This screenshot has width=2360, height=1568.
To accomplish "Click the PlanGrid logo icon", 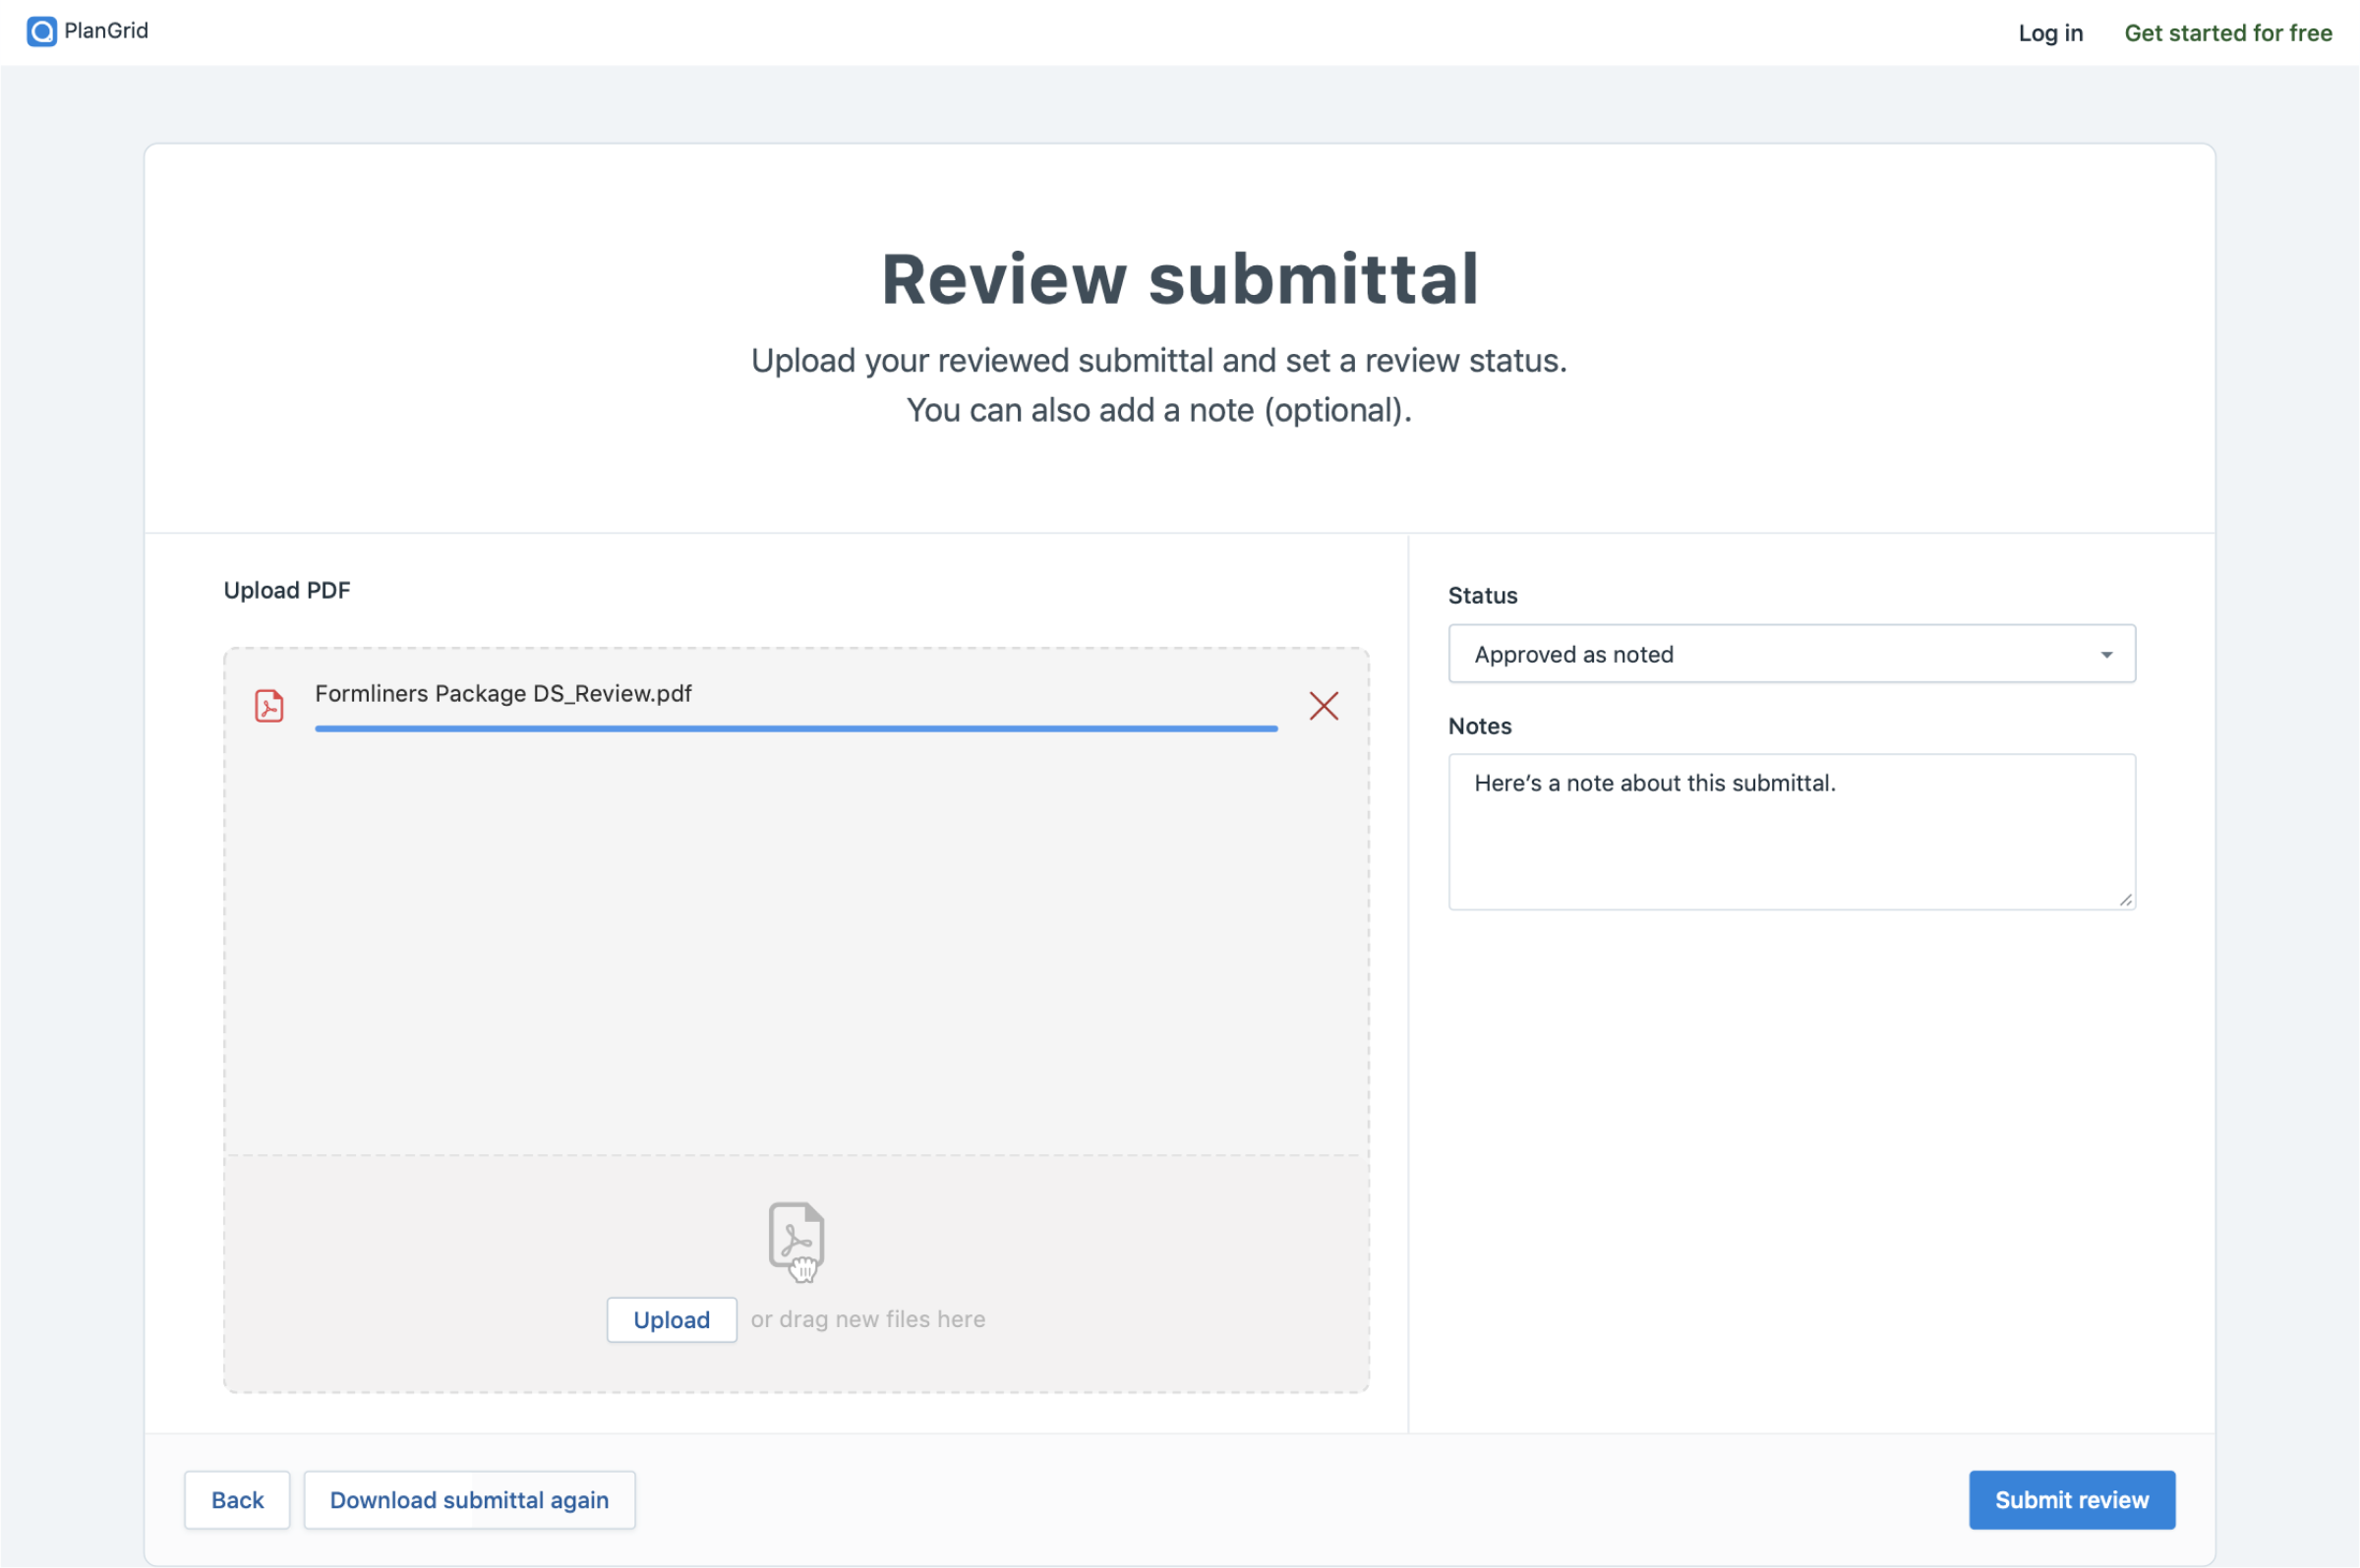I will 42,31.
